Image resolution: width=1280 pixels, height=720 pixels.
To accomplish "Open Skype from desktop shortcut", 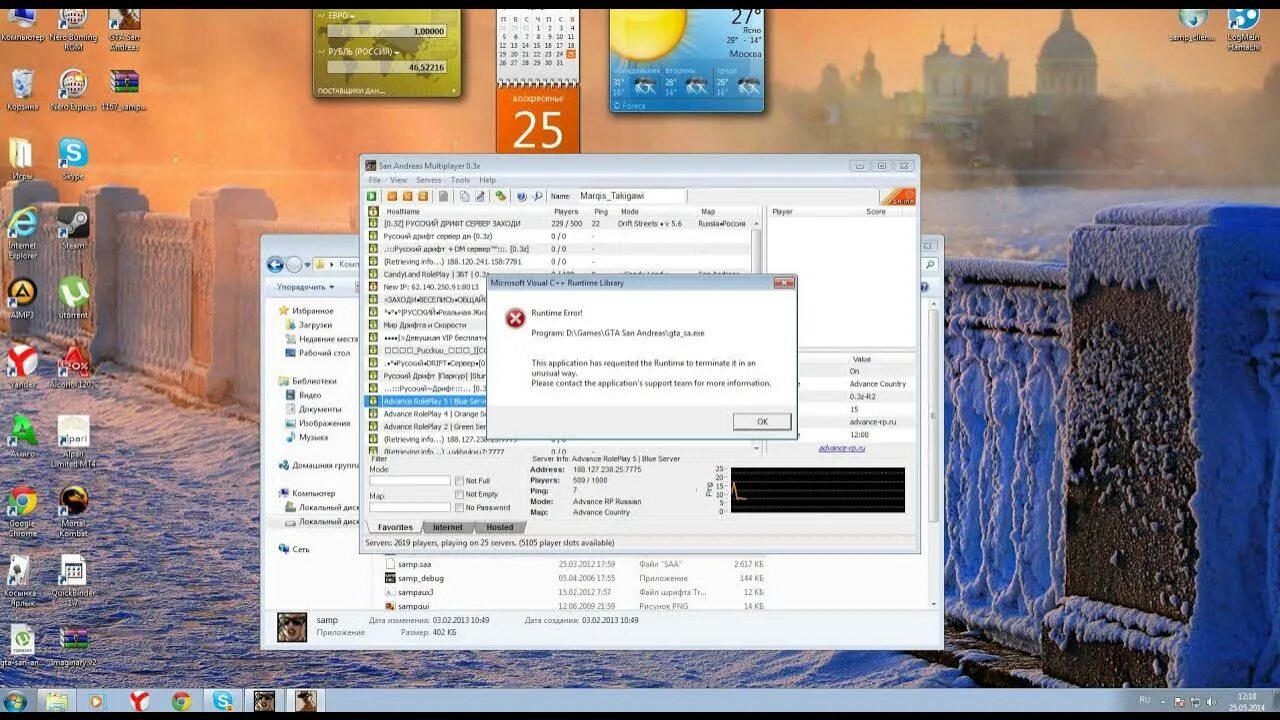I will tap(72, 159).
